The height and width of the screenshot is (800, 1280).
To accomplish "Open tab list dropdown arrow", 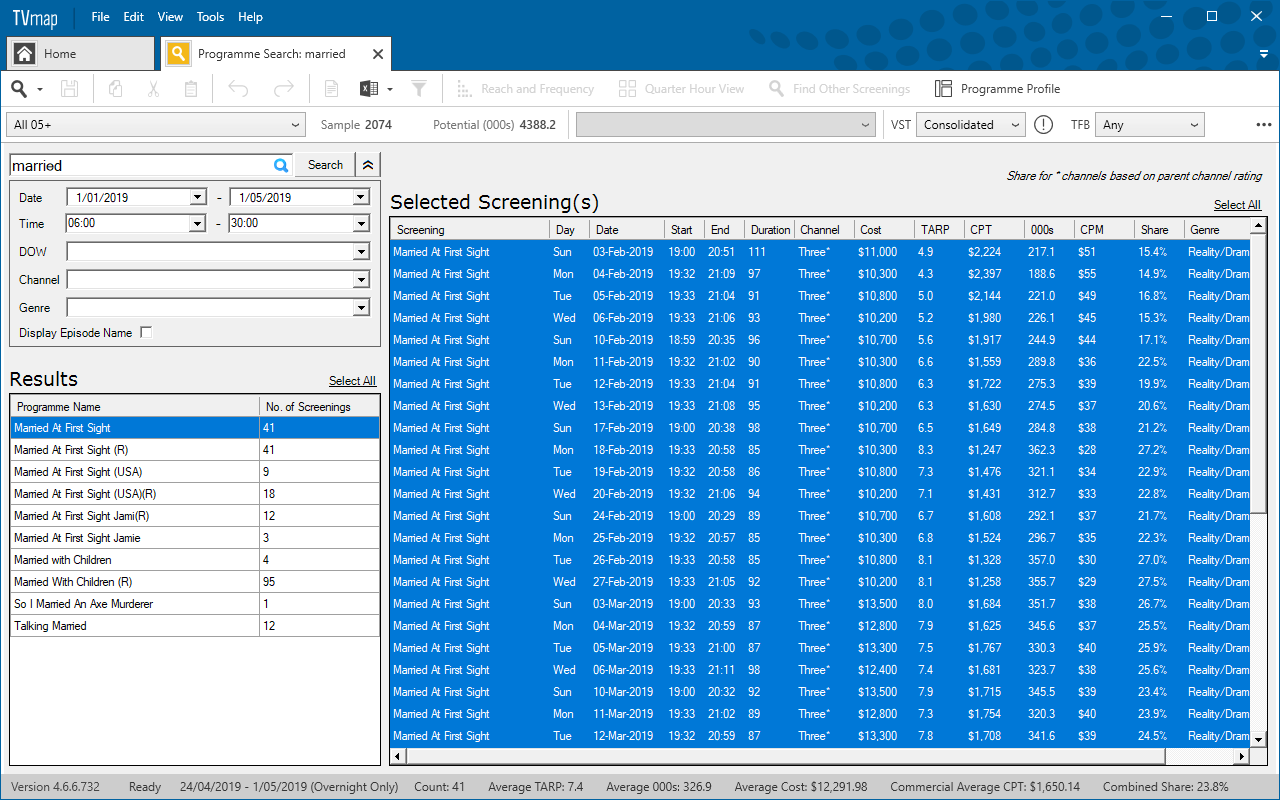I will click(1264, 54).
